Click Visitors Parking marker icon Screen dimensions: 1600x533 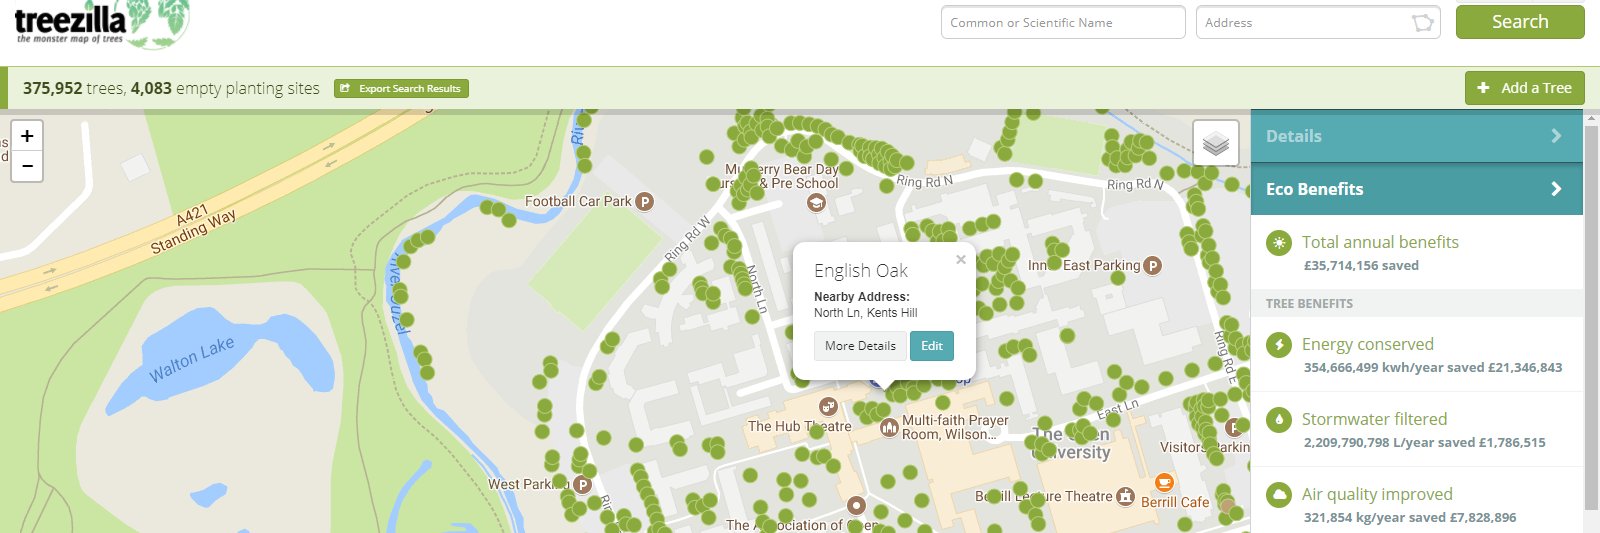(1234, 427)
